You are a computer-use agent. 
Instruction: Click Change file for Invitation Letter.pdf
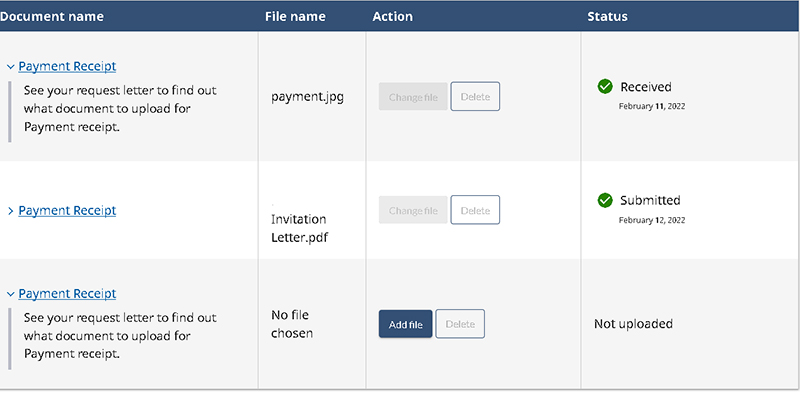coord(413,210)
